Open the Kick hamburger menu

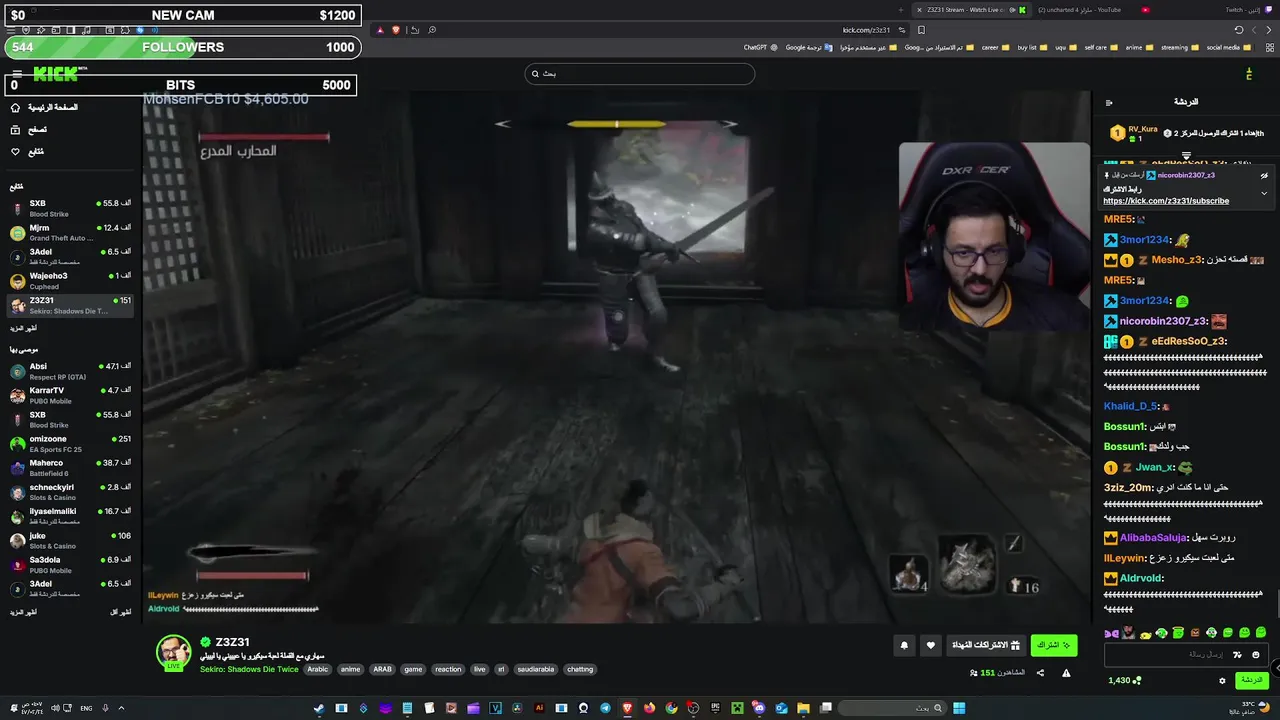point(16,74)
